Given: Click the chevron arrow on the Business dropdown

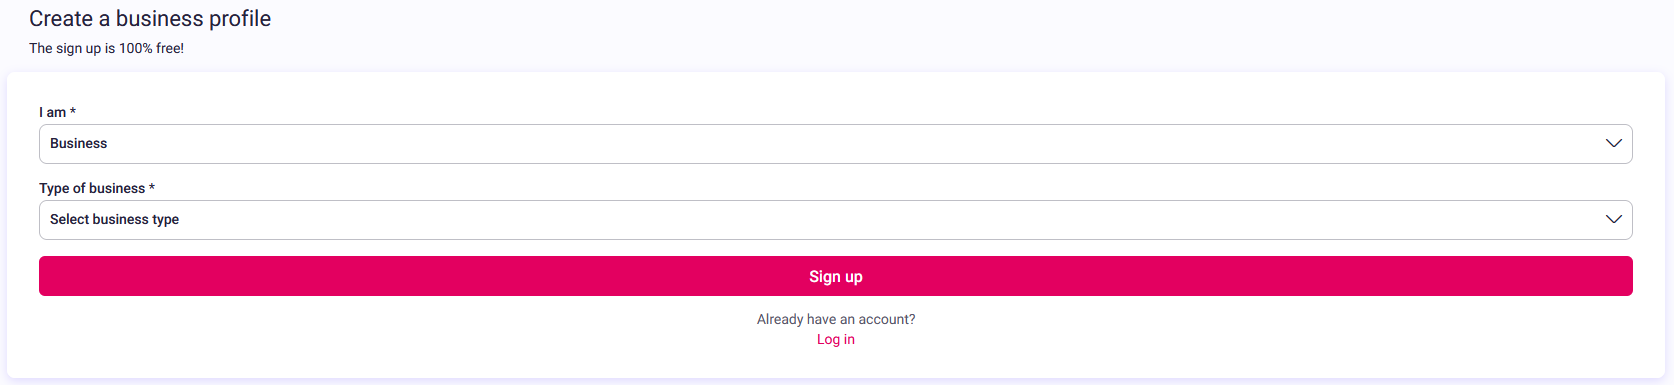Looking at the screenshot, I should pos(1613,144).
